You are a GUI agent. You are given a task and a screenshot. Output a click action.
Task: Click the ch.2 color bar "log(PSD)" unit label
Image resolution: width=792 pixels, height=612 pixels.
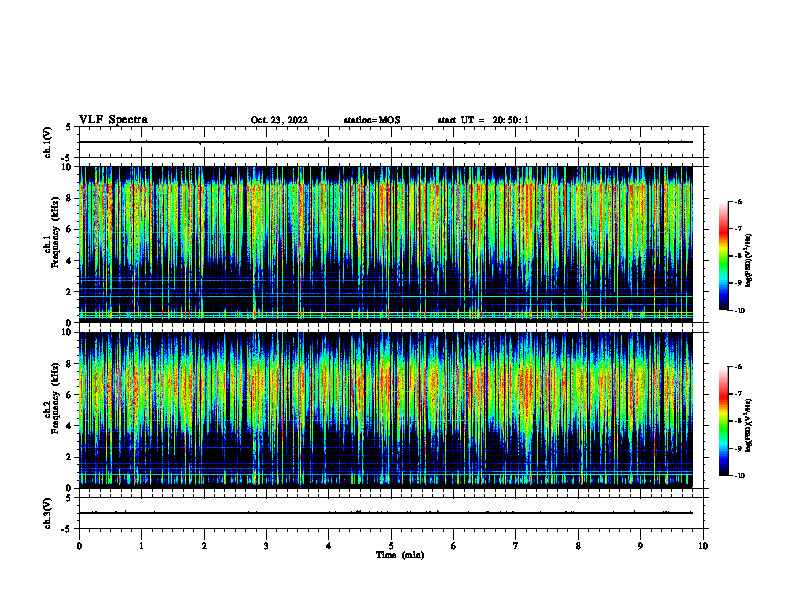click(749, 425)
